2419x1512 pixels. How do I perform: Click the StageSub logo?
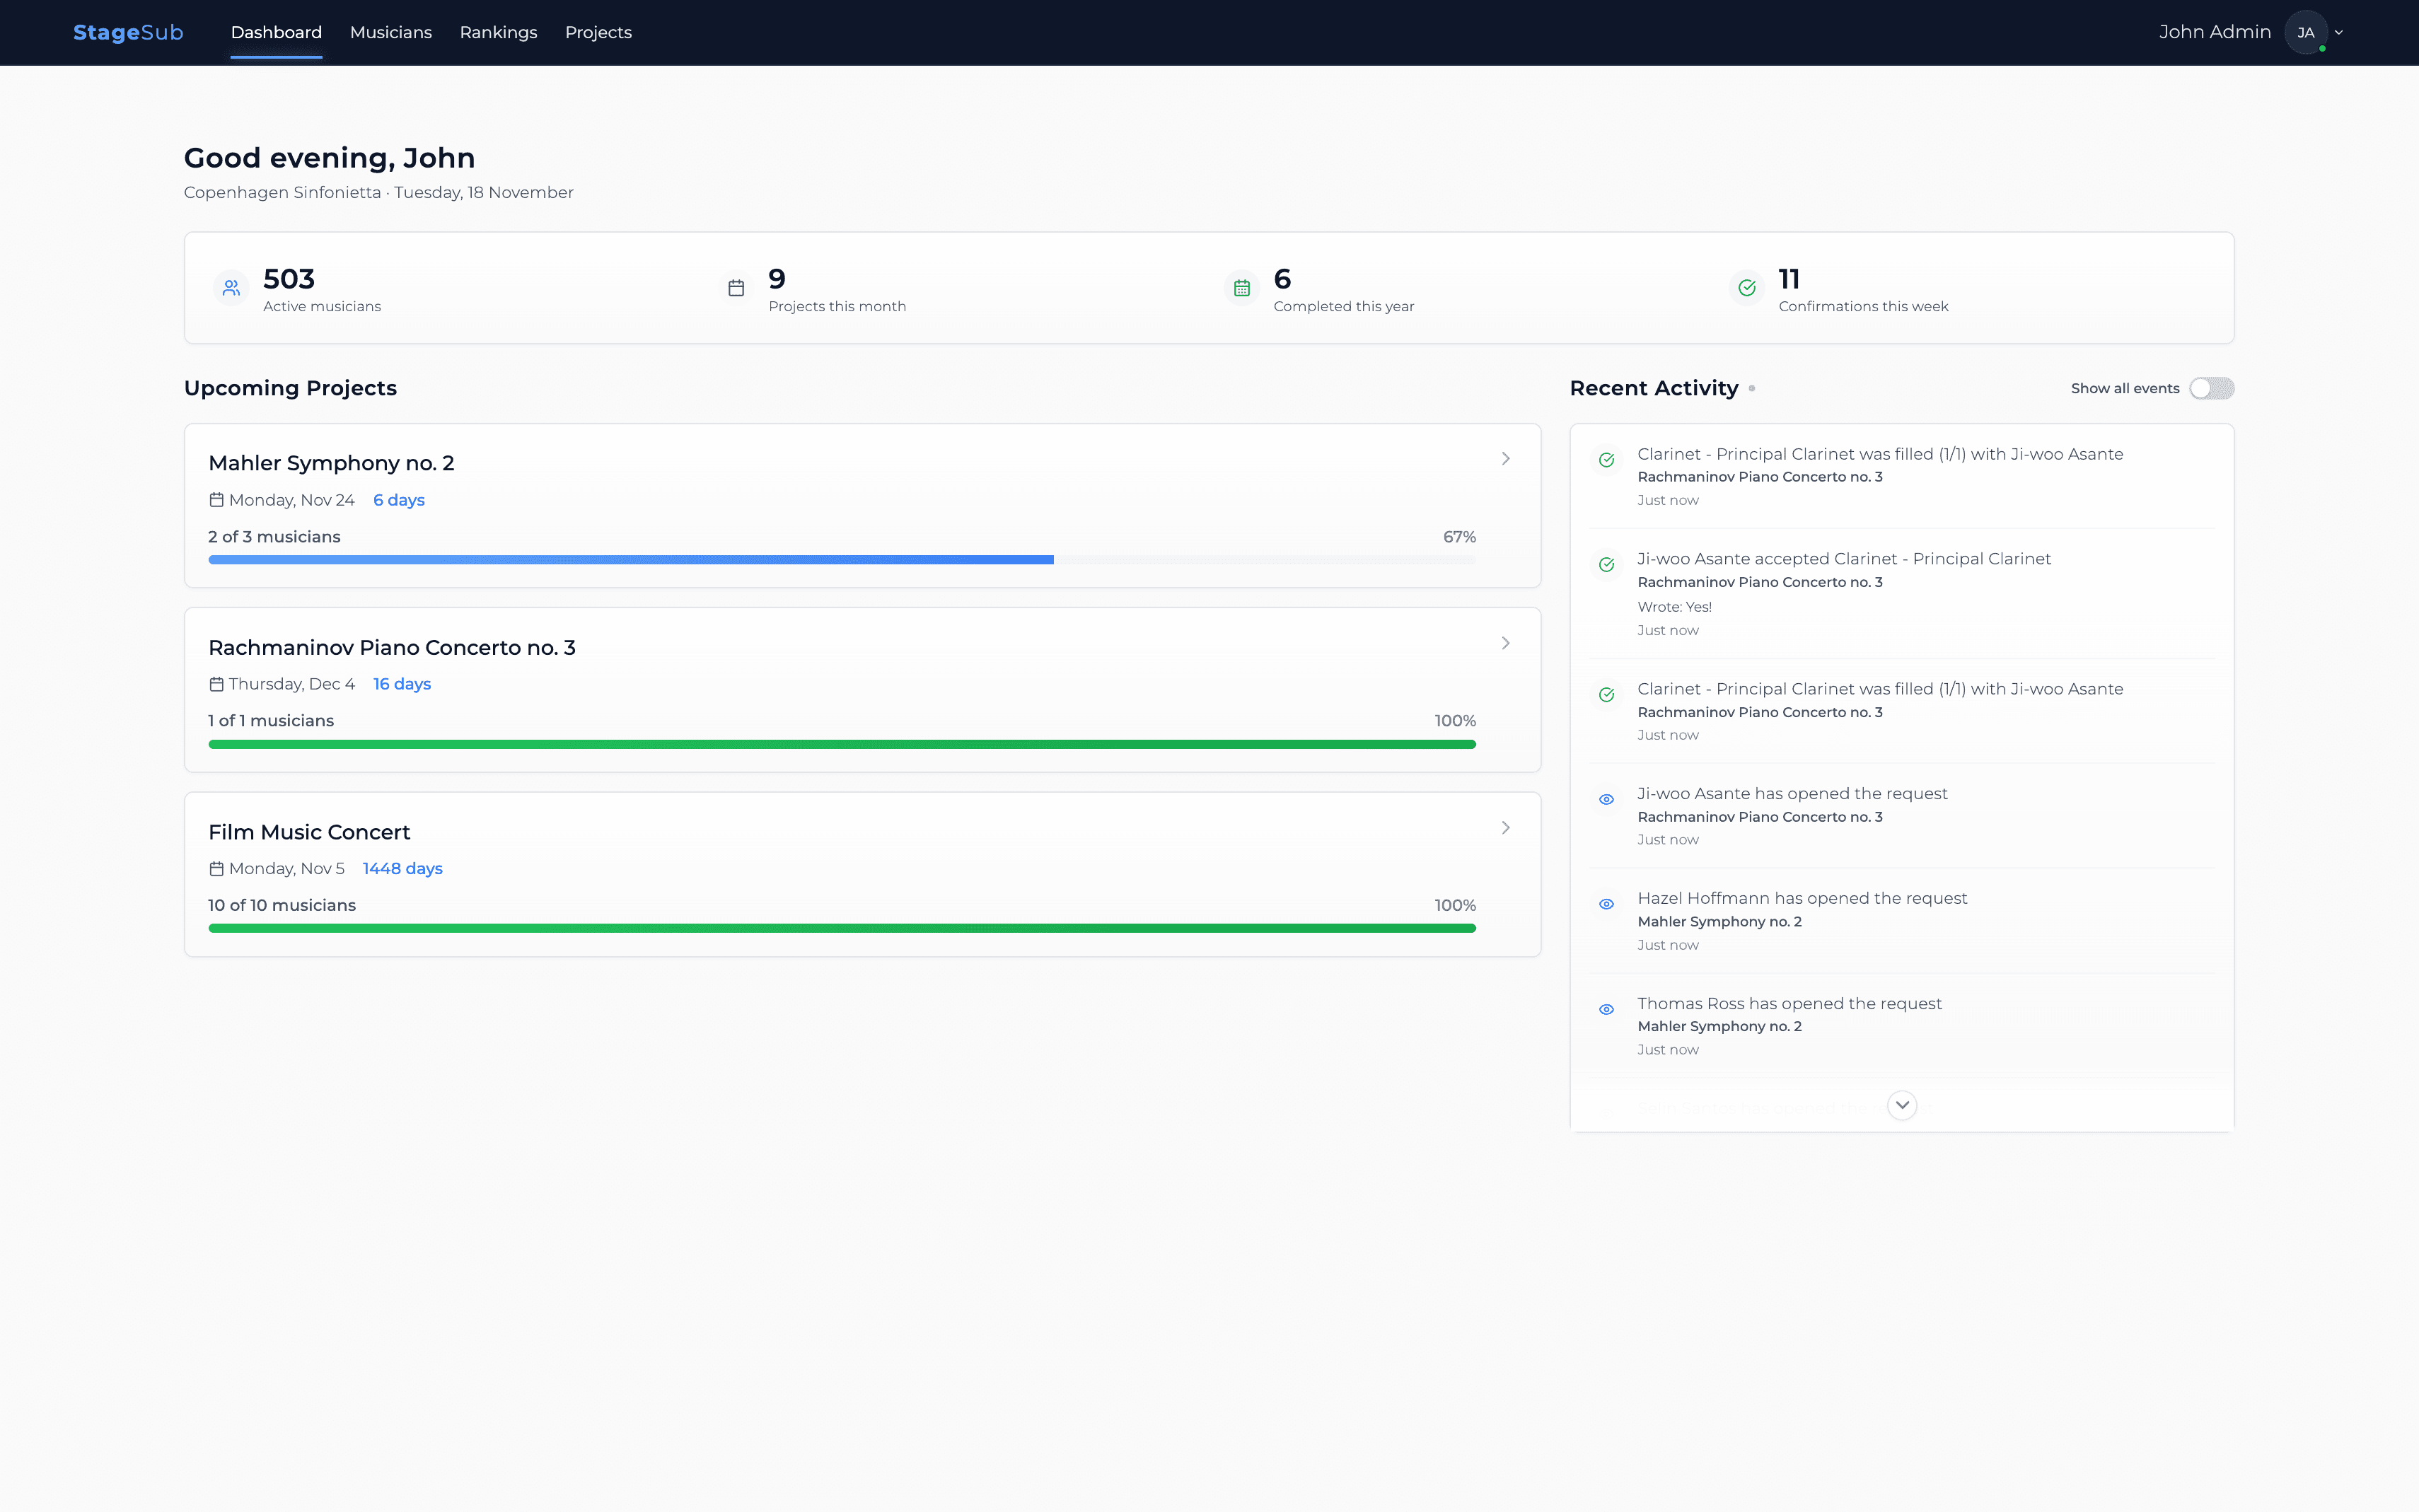[128, 32]
